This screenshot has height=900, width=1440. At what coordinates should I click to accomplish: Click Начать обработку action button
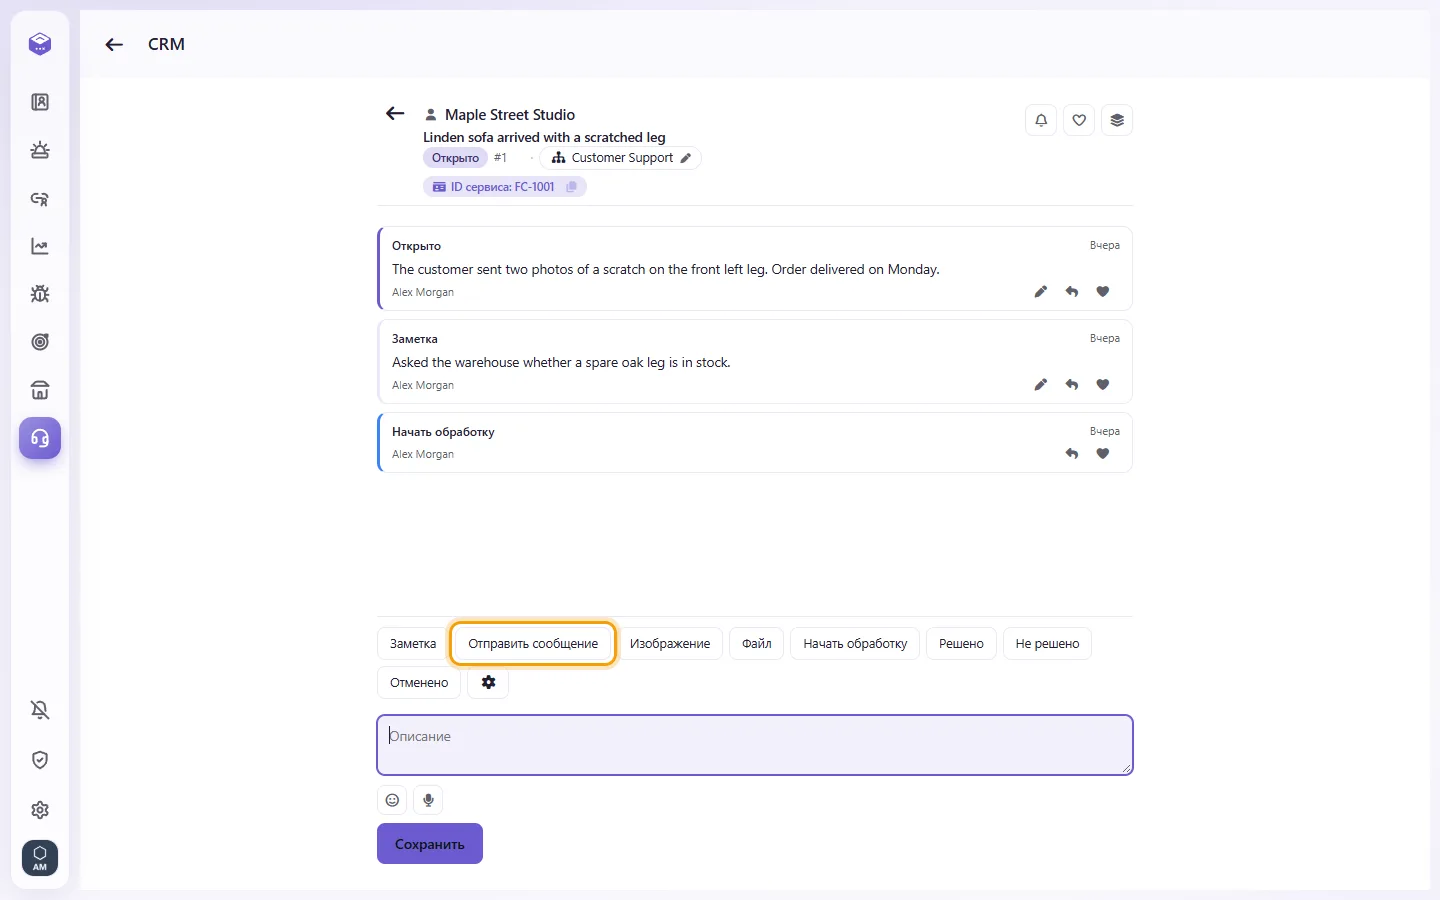855,644
